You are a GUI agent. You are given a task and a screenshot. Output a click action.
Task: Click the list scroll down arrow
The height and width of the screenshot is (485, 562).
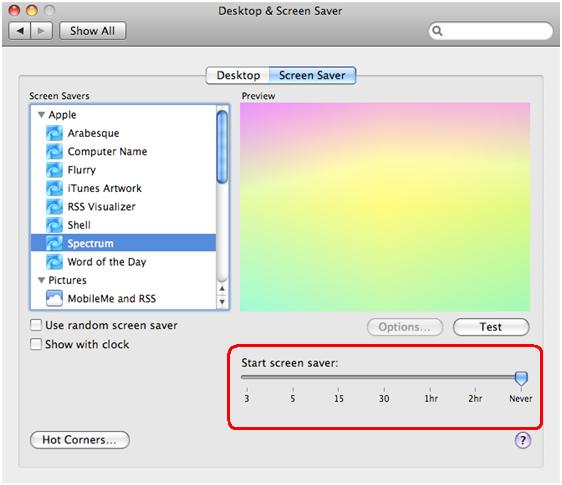[222, 302]
